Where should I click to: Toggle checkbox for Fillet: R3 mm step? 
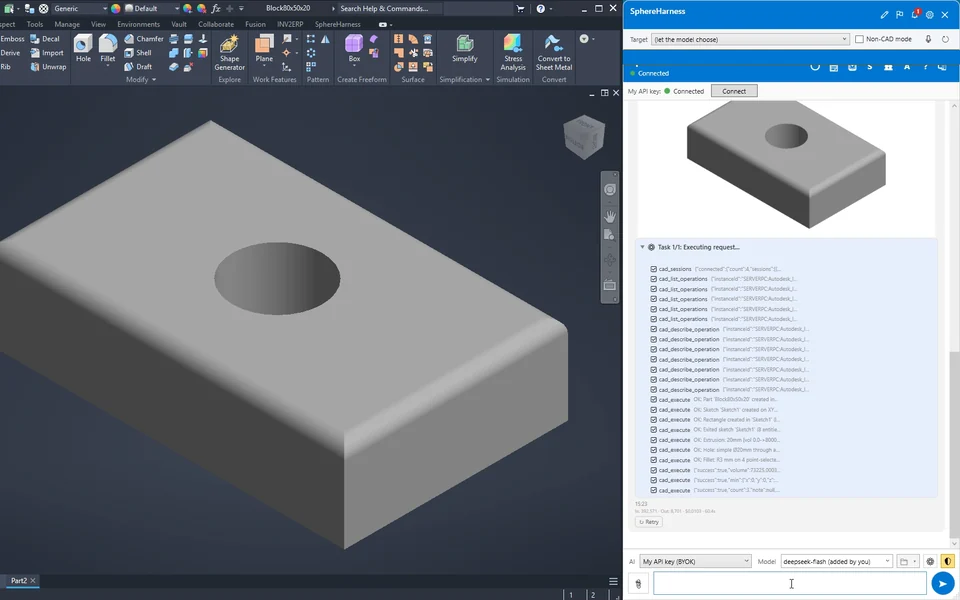pos(653,460)
